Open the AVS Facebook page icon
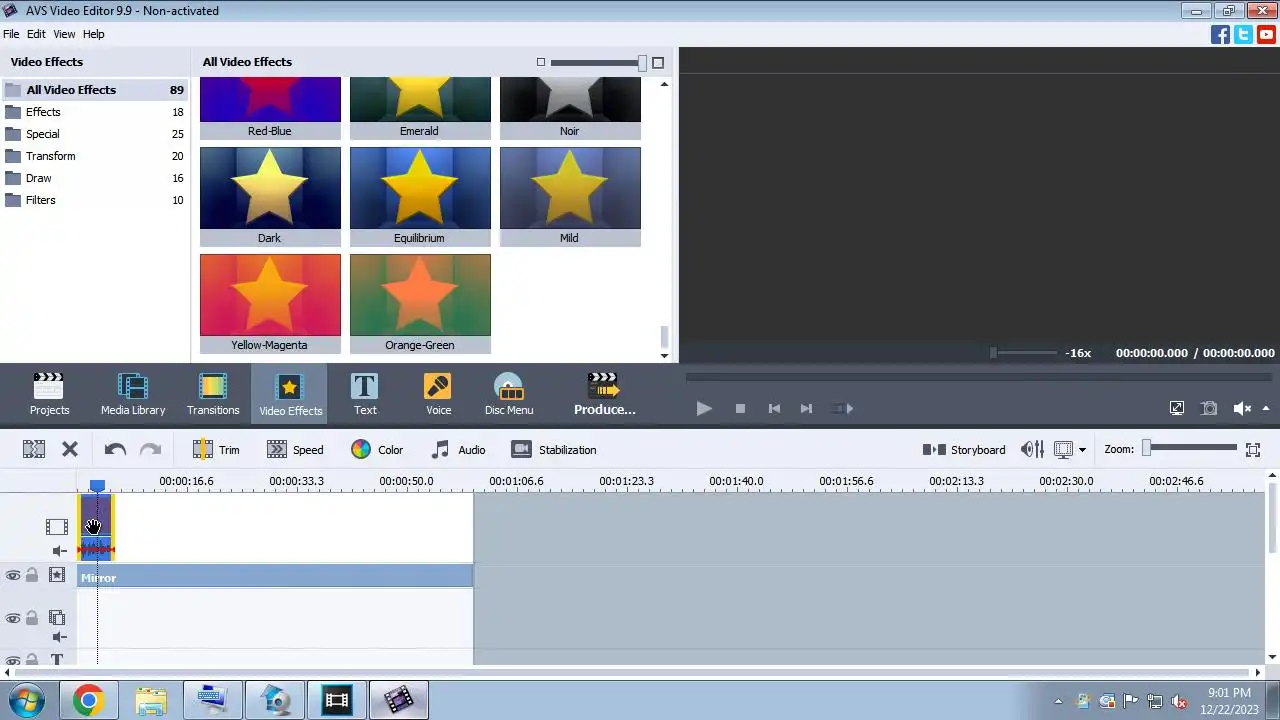 click(x=1220, y=34)
